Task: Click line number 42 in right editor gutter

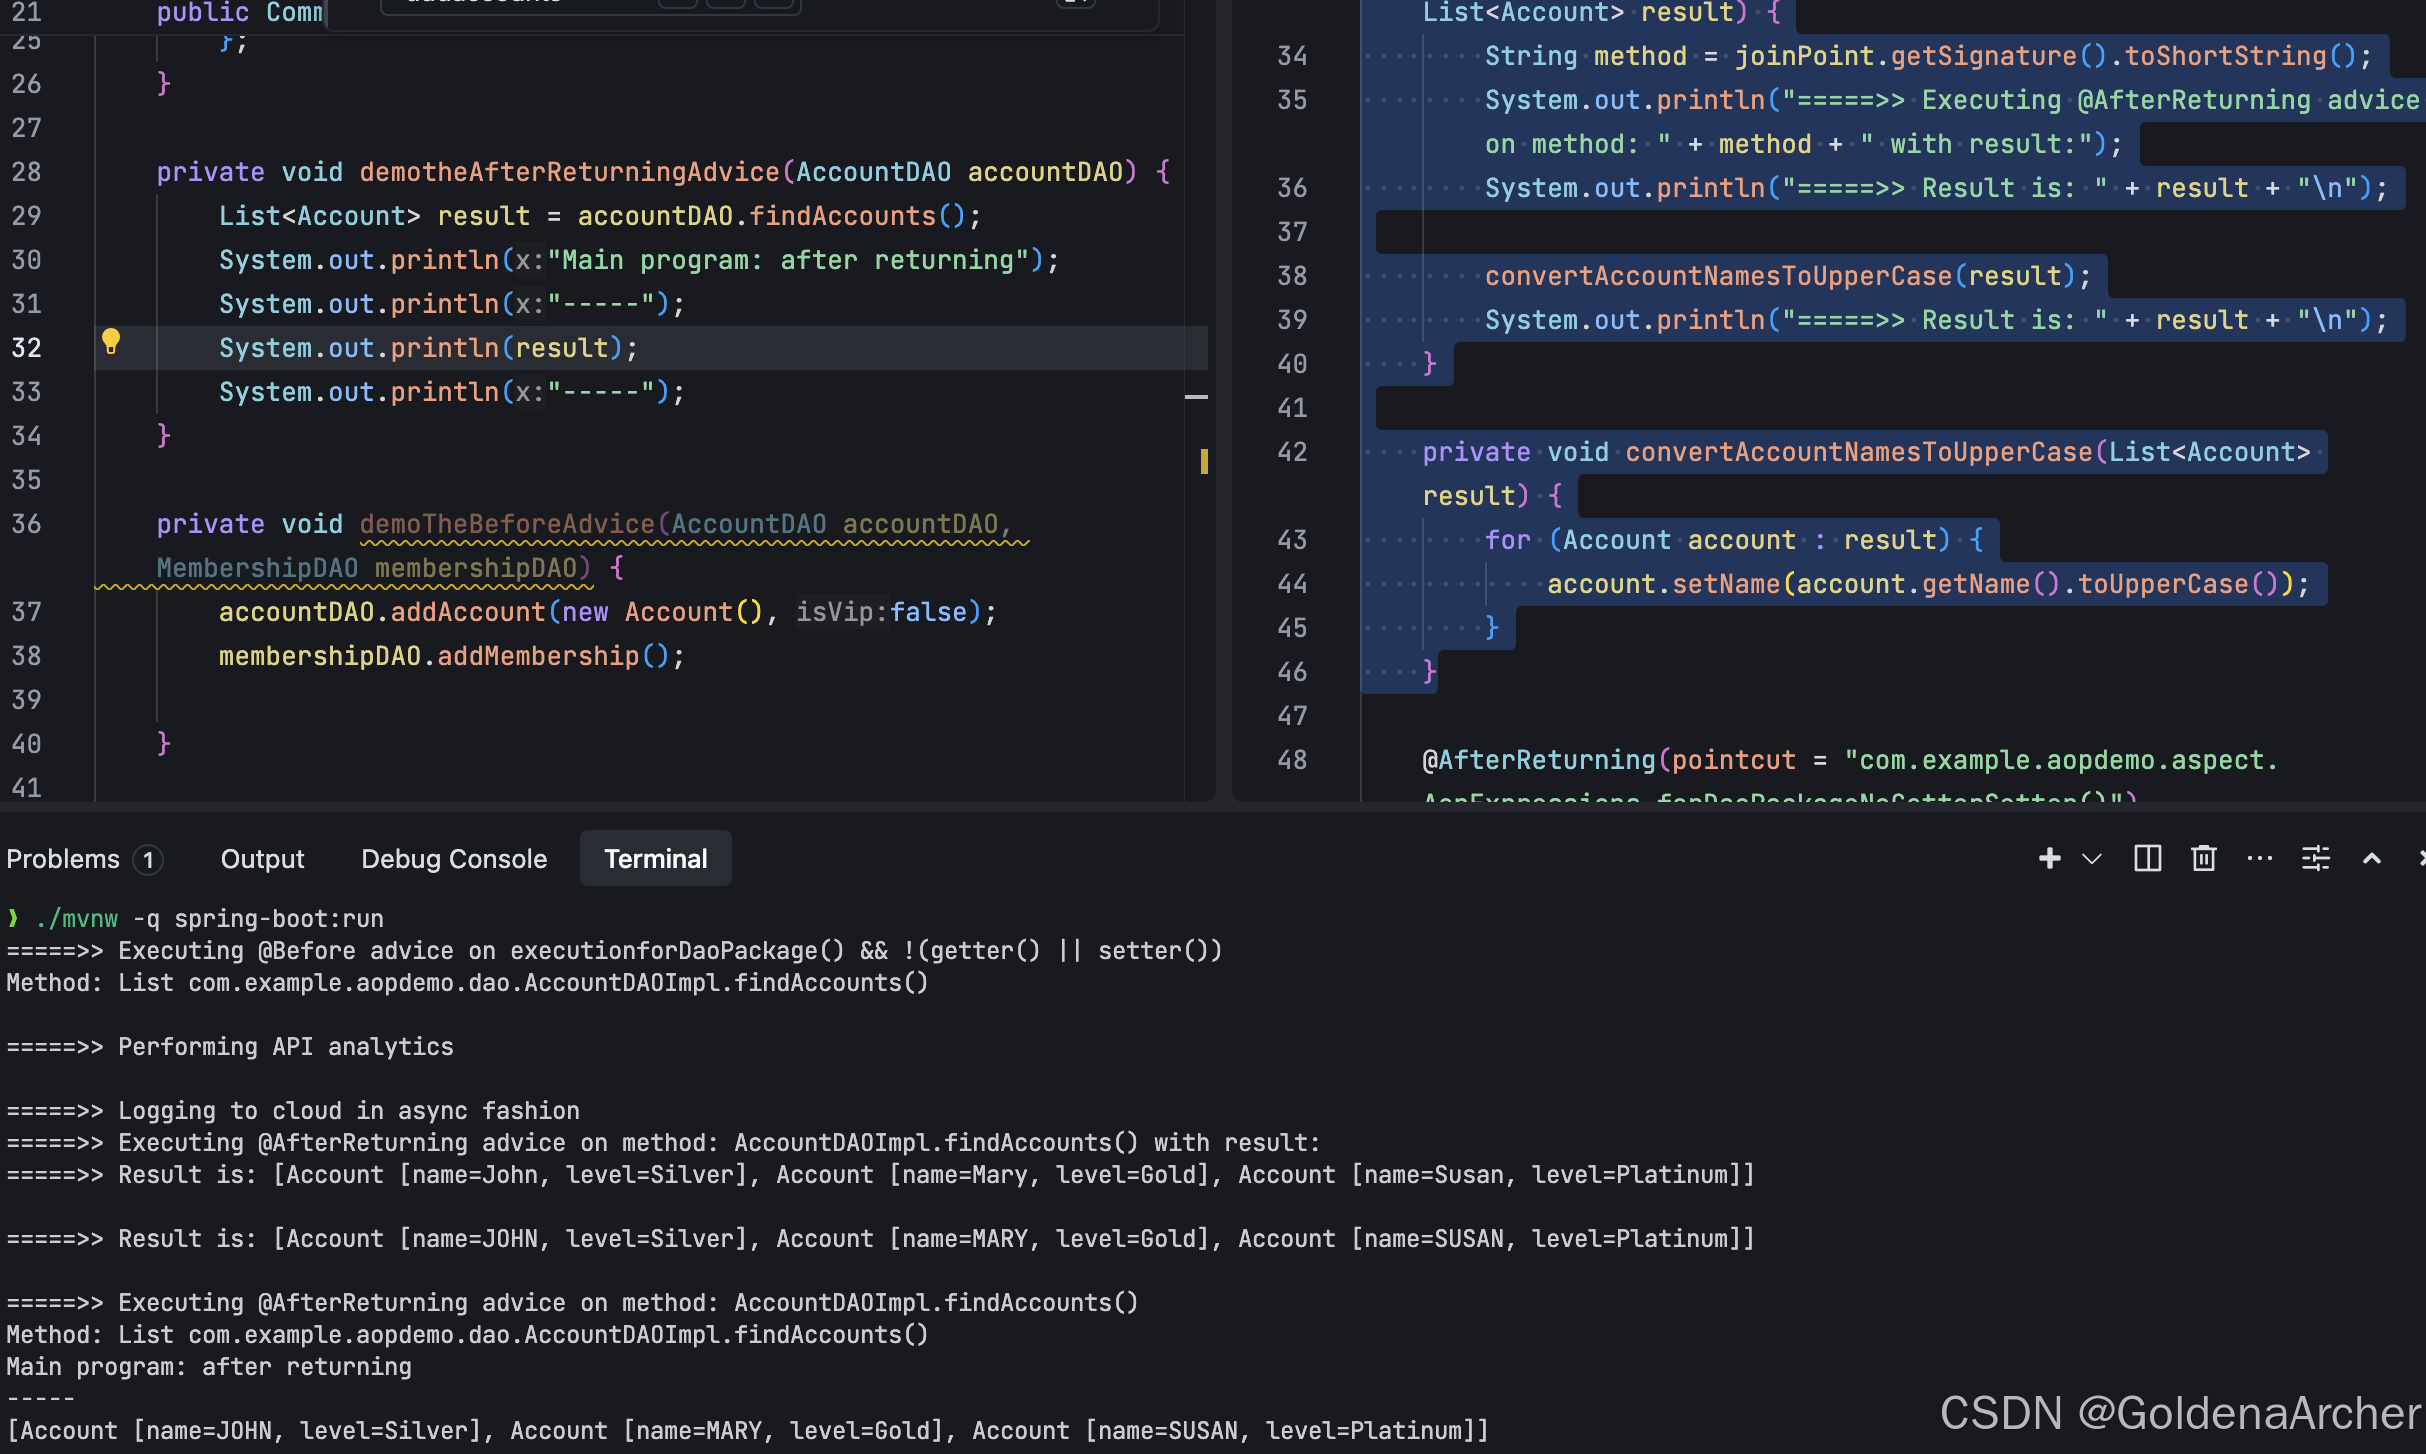Action: pos(1292,452)
